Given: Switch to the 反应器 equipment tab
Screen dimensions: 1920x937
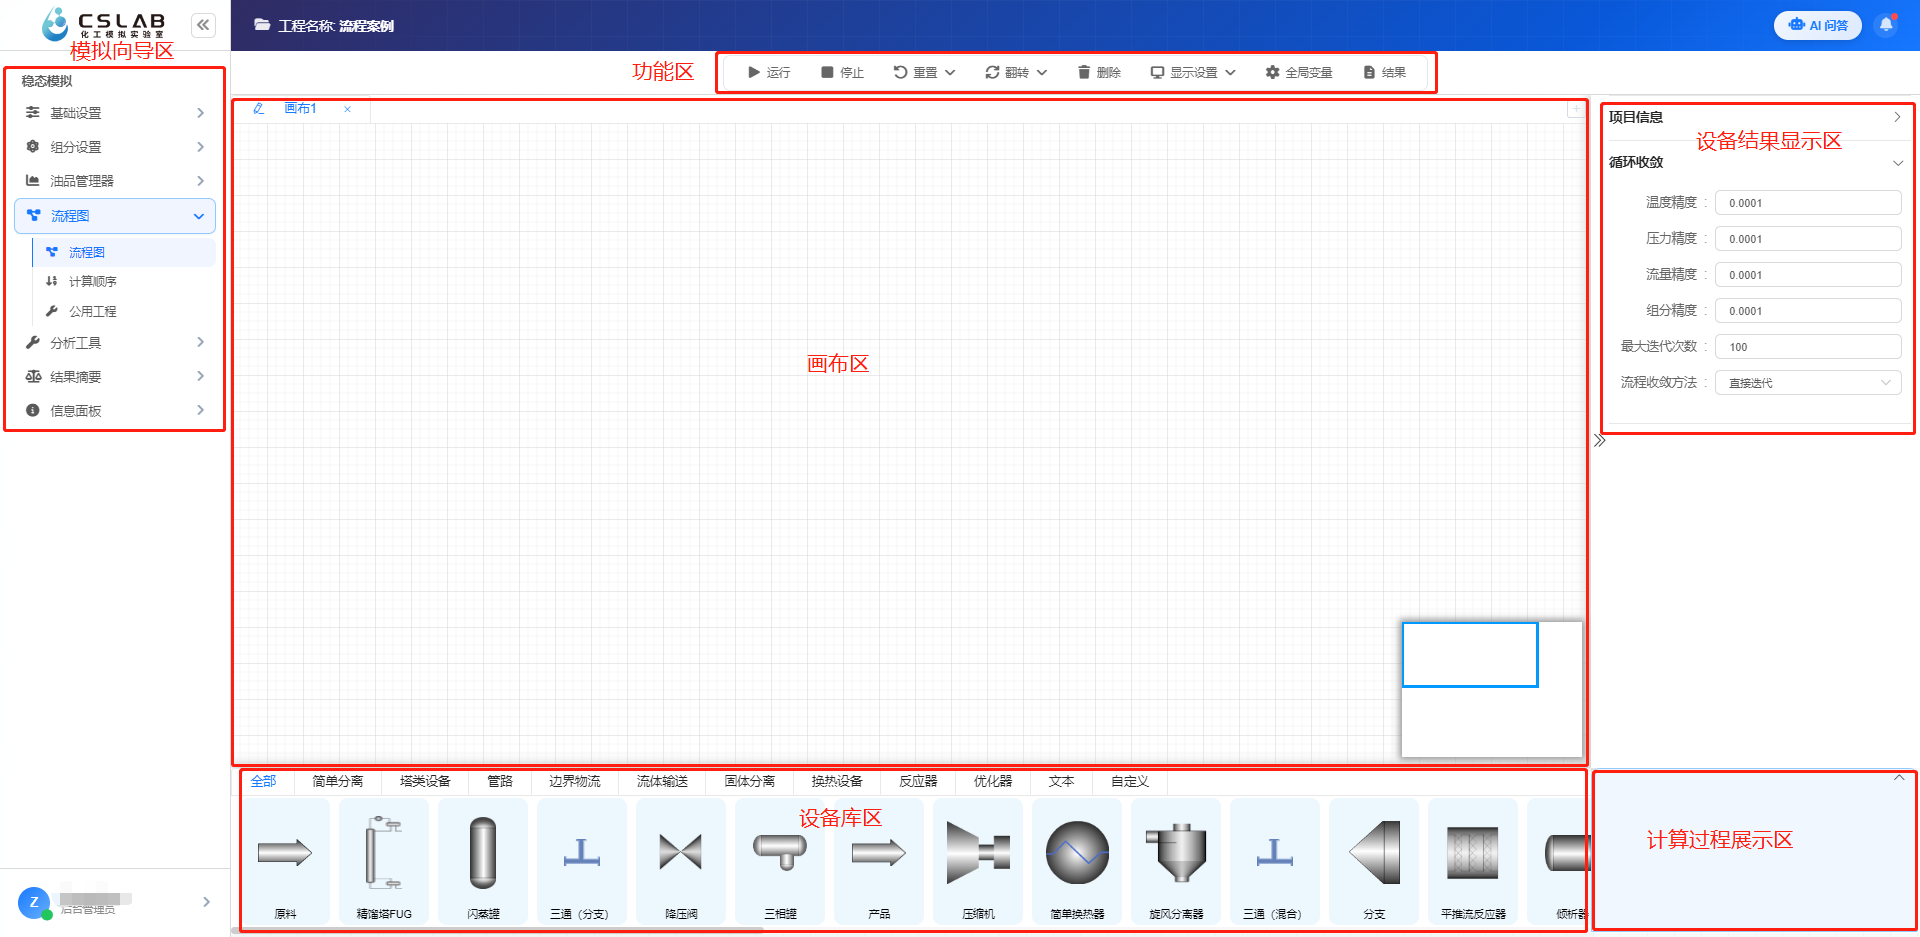Looking at the screenshot, I should pos(918,781).
